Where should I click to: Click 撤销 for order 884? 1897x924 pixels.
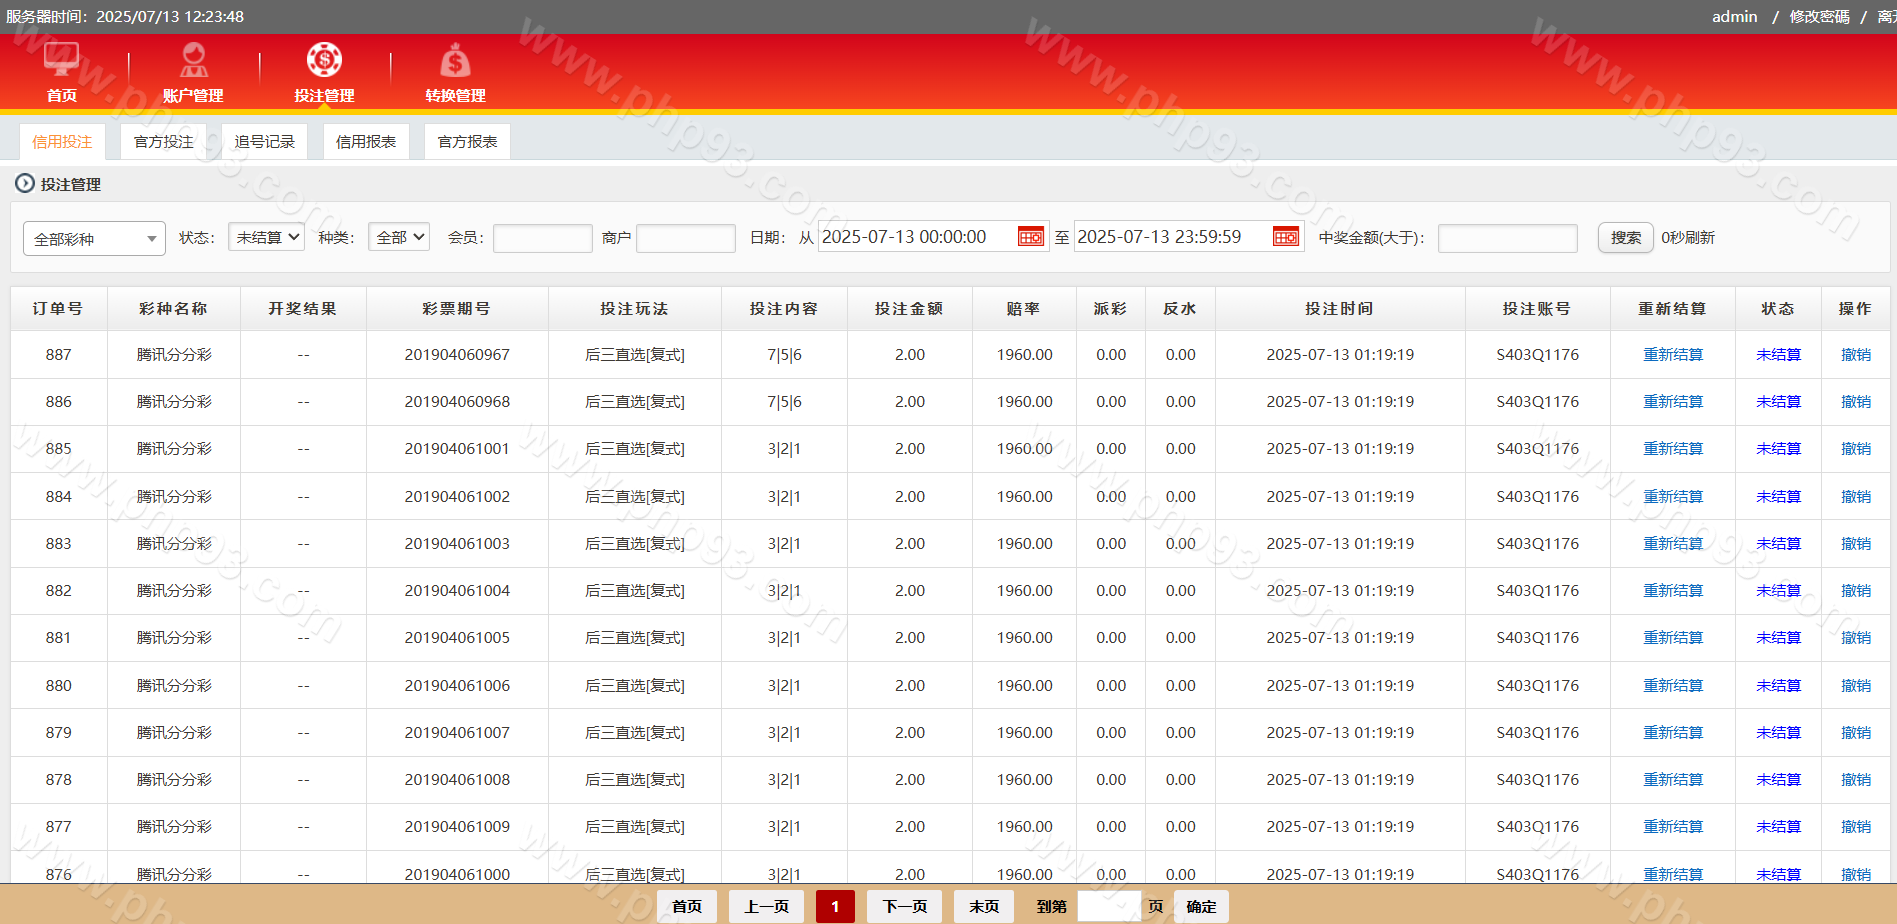point(1855,497)
